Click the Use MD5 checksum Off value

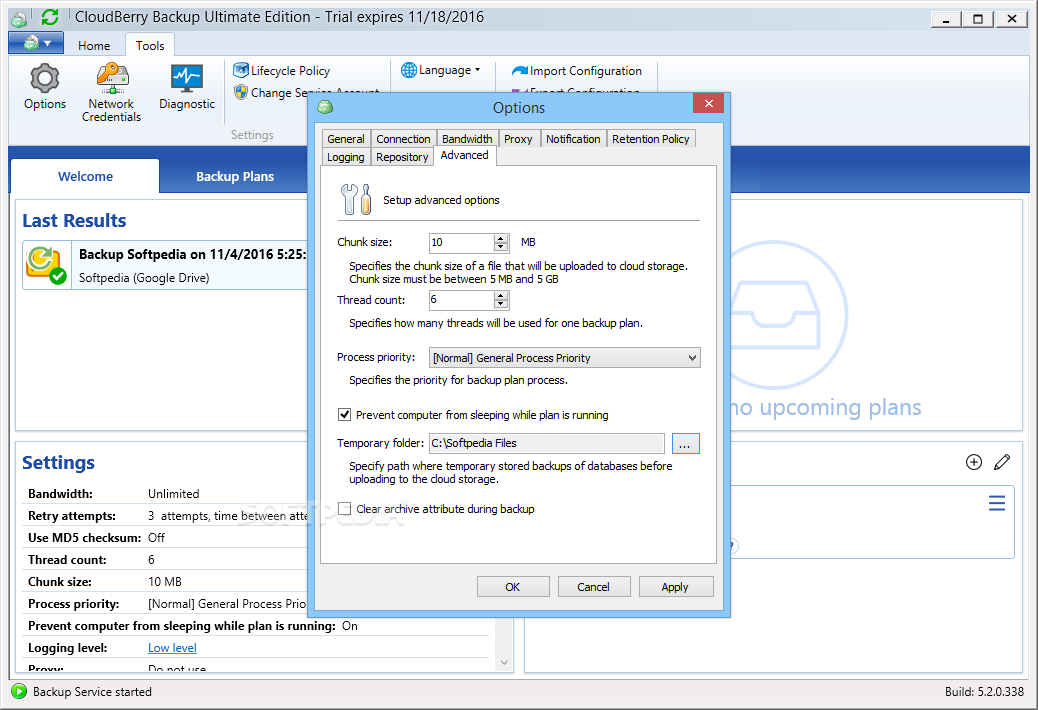coord(156,537)
